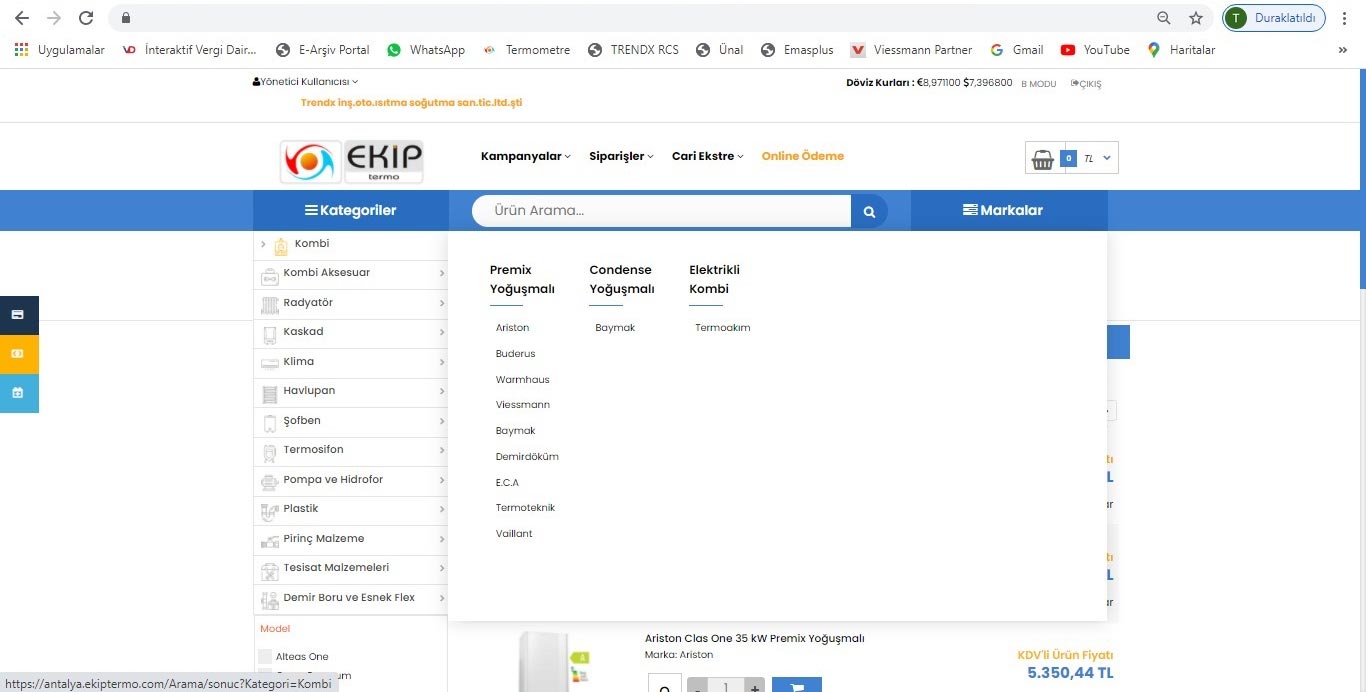1366x692 pixels.
Task: Select Vaillant brand link
Action: click(x=514, y=534)
